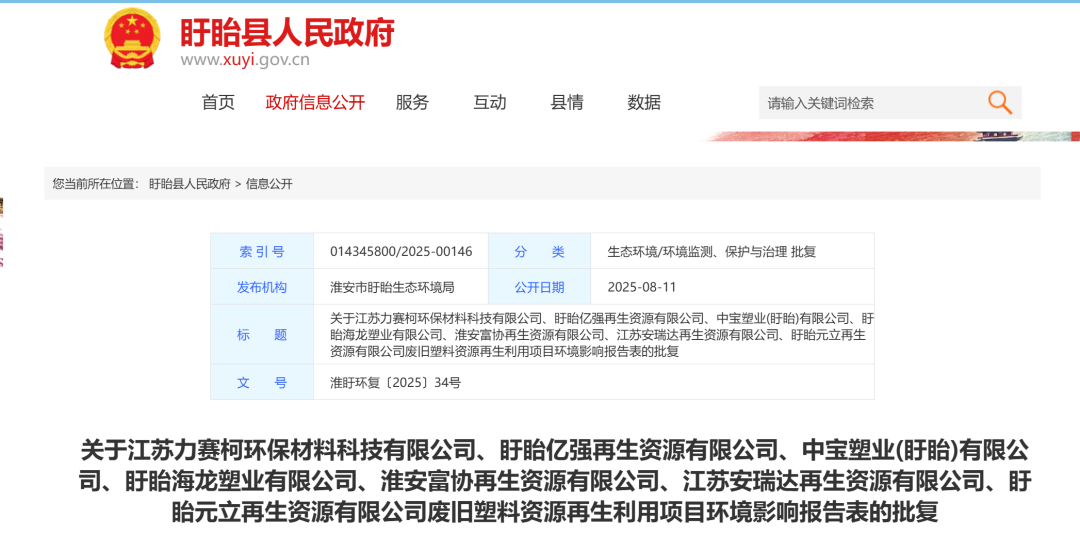Open the 首页 navigation item
This screenshot has width=1080, height=534.
tap(218, 102)
